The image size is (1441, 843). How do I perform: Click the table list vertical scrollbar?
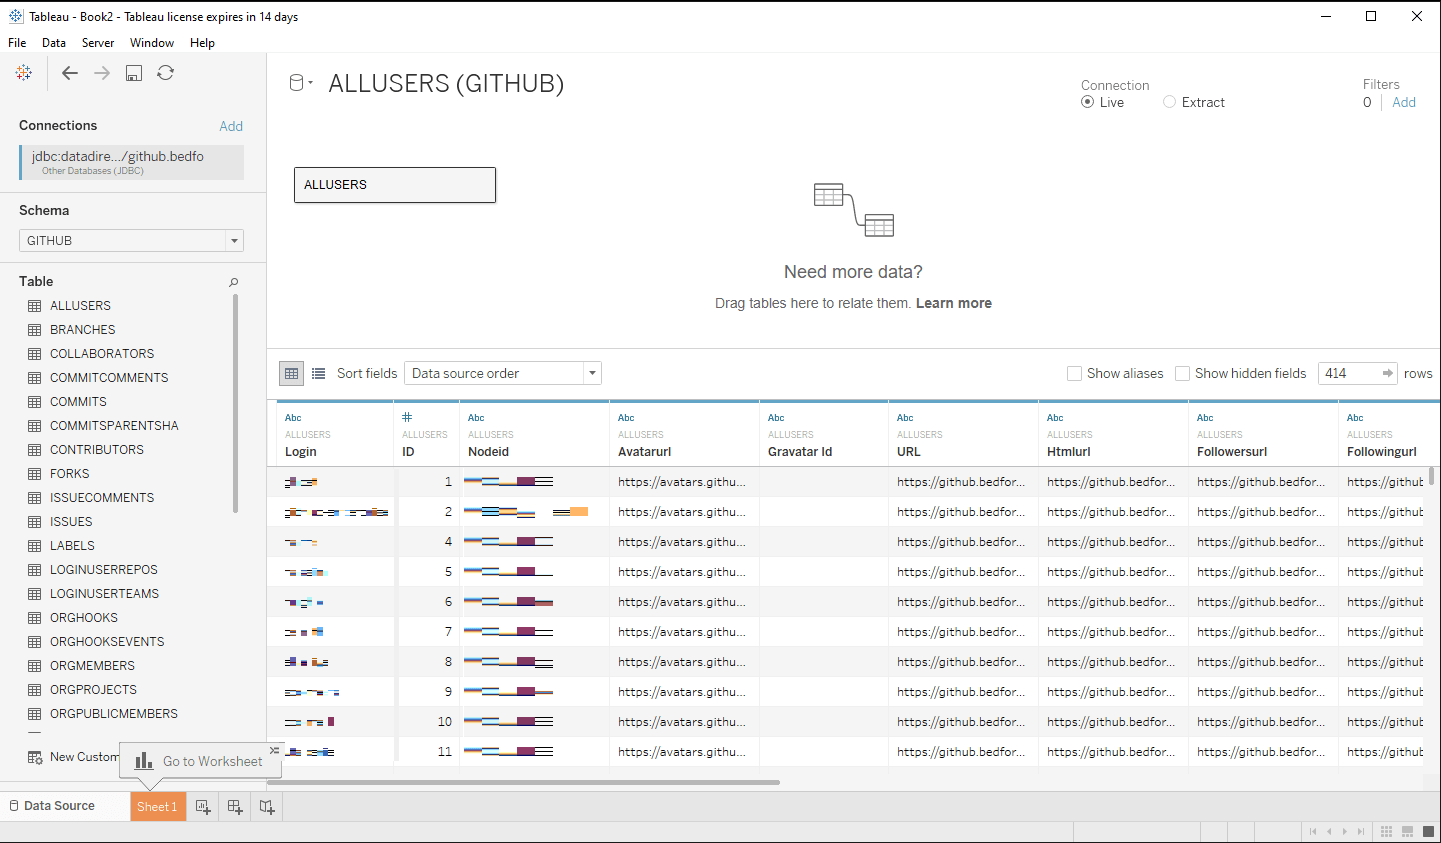(x=236, y=403)
